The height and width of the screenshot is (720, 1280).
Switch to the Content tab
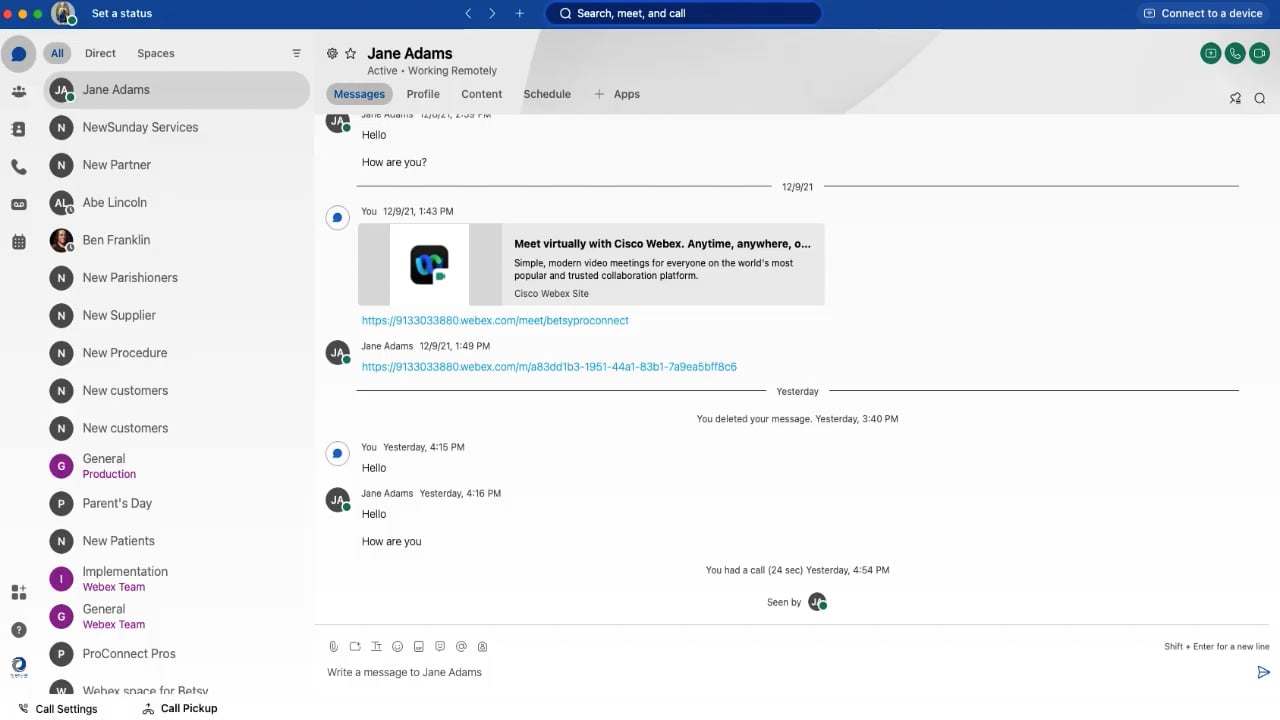(481, 94)
